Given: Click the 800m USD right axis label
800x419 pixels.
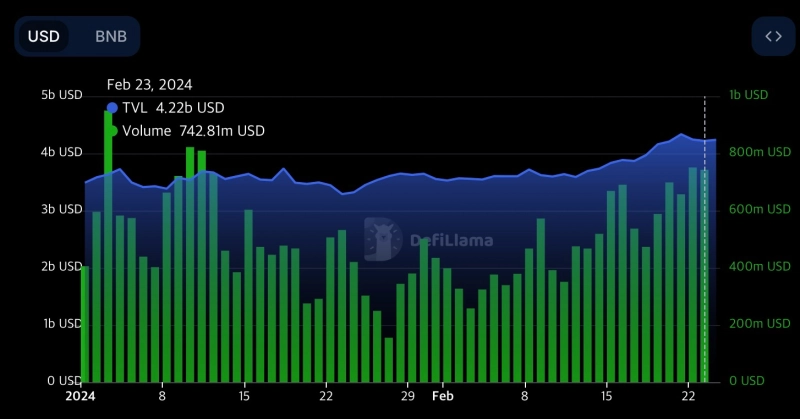Looking at the screenshot, I should (747, 152).
